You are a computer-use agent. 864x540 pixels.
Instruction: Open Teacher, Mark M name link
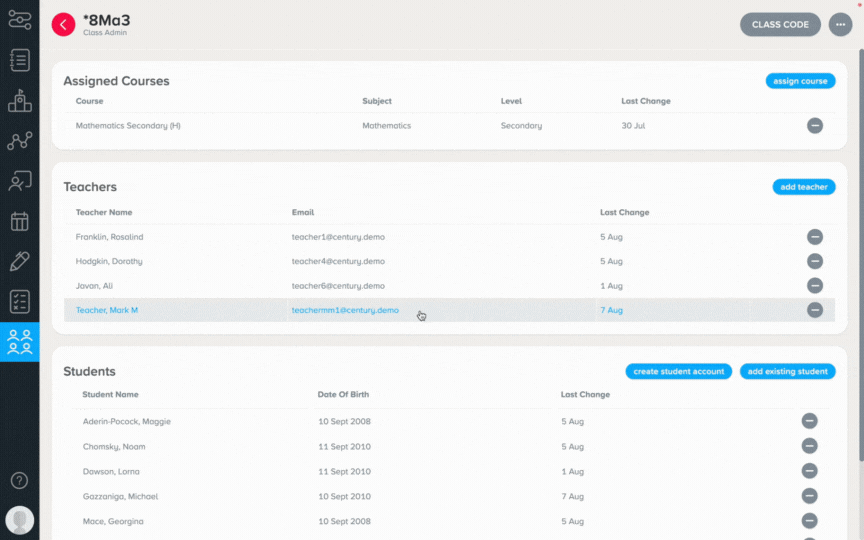click(107, 310)
